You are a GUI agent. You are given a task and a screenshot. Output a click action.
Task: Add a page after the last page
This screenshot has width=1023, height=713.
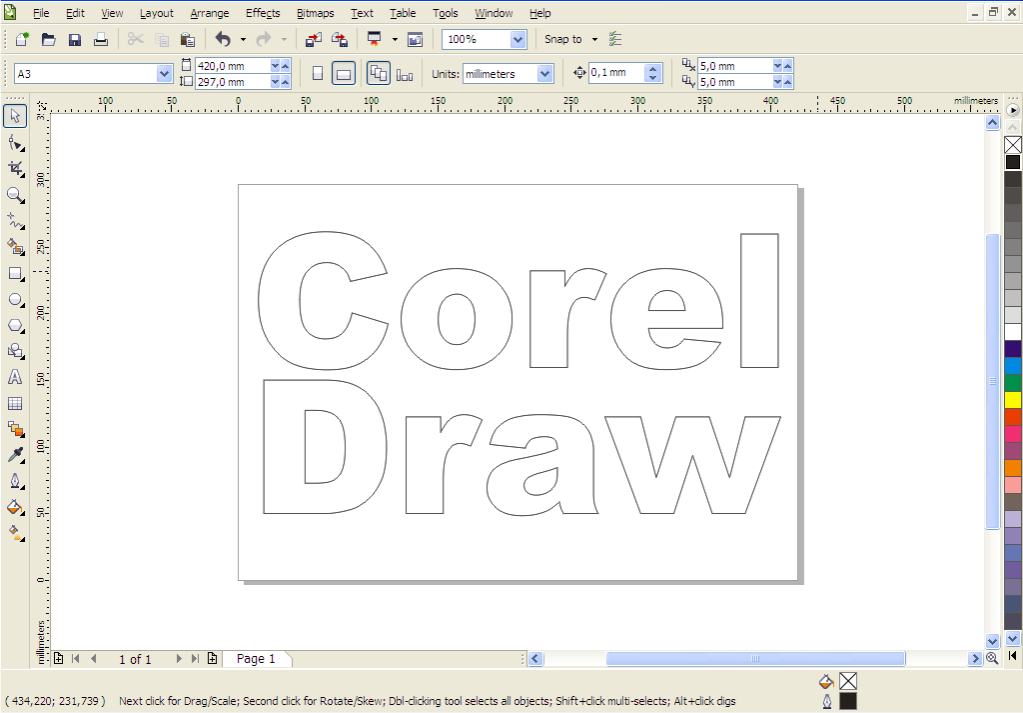[x=212, y=659]
